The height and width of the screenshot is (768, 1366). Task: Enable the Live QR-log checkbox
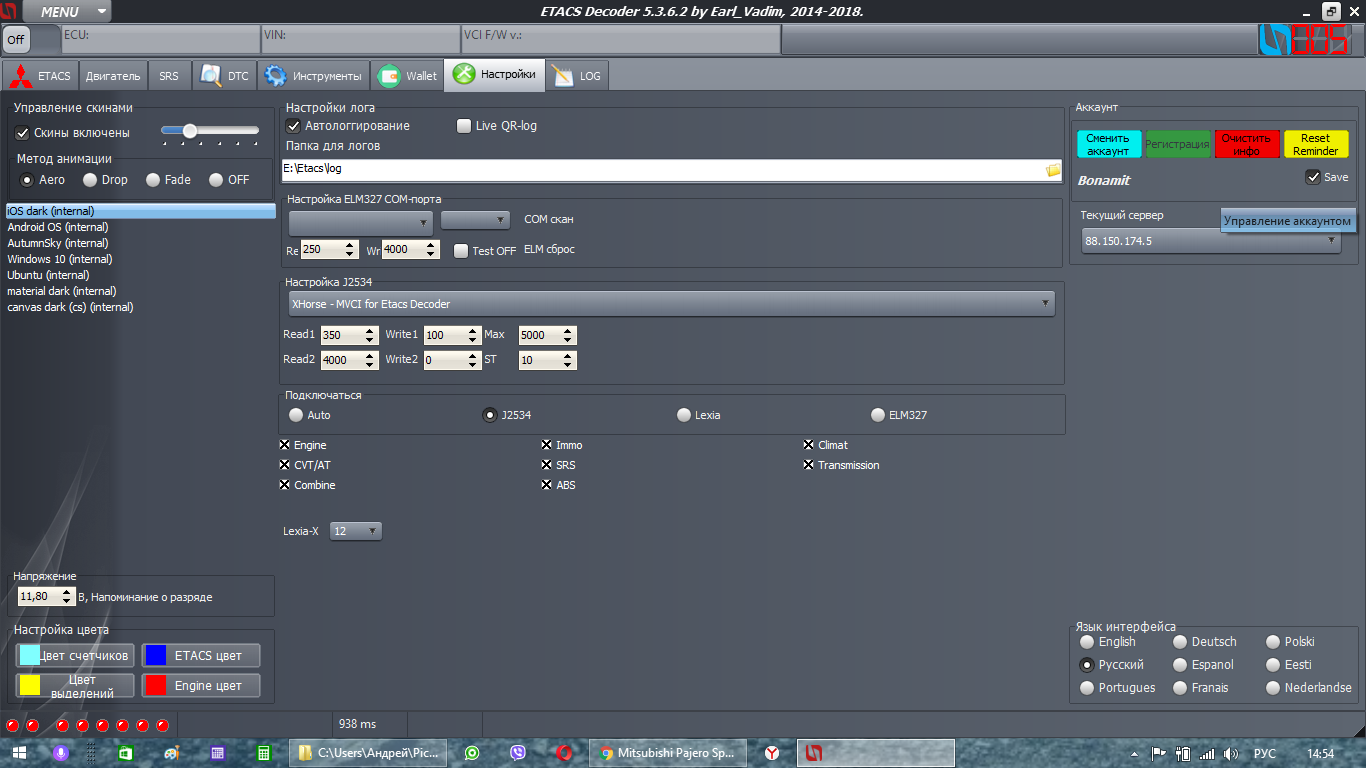(x=464, y=126)
